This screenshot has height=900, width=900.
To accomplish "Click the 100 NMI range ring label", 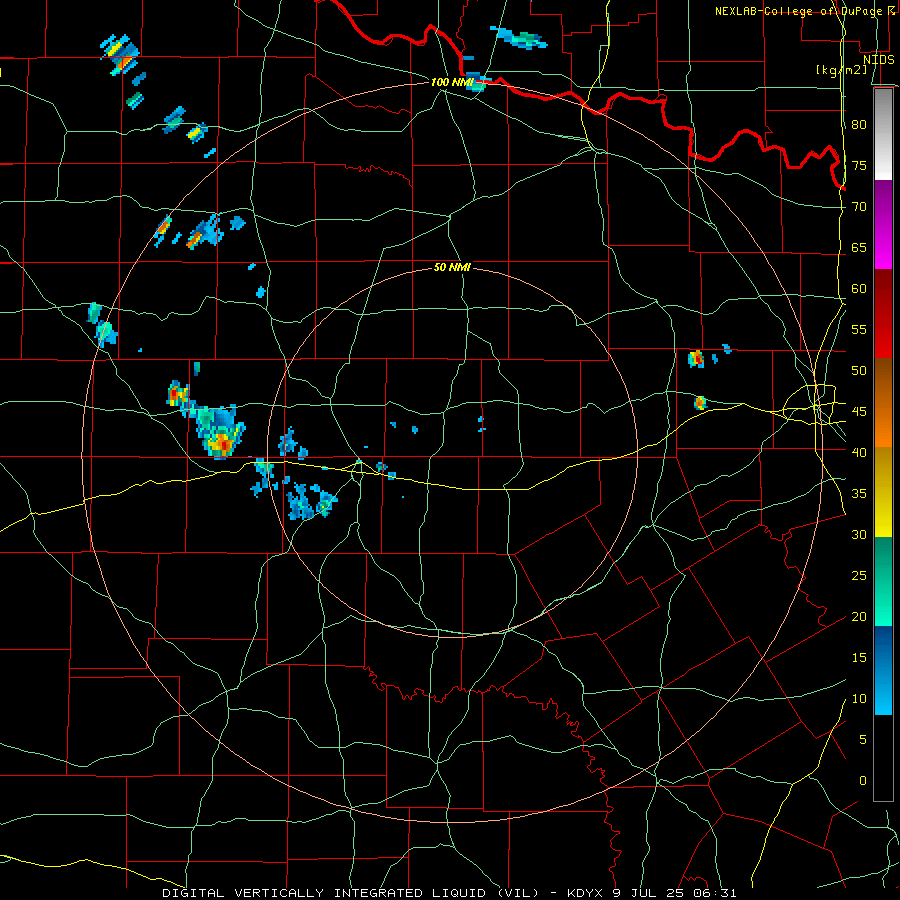I will (452, 82).
